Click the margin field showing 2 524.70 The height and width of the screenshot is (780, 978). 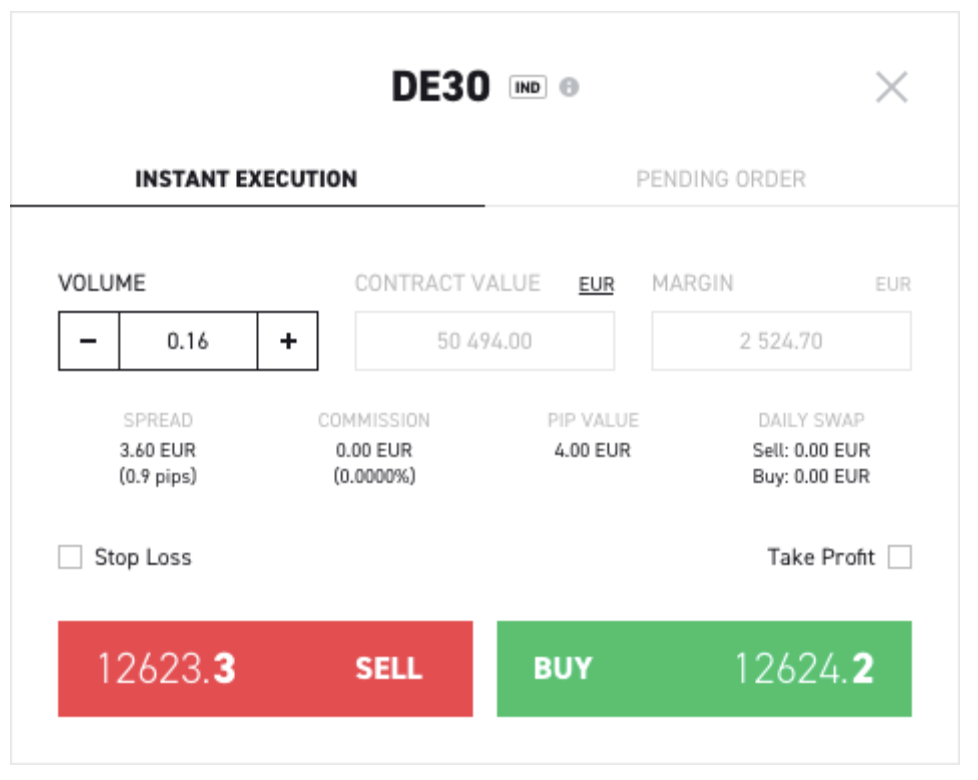(x=781, y=341)
